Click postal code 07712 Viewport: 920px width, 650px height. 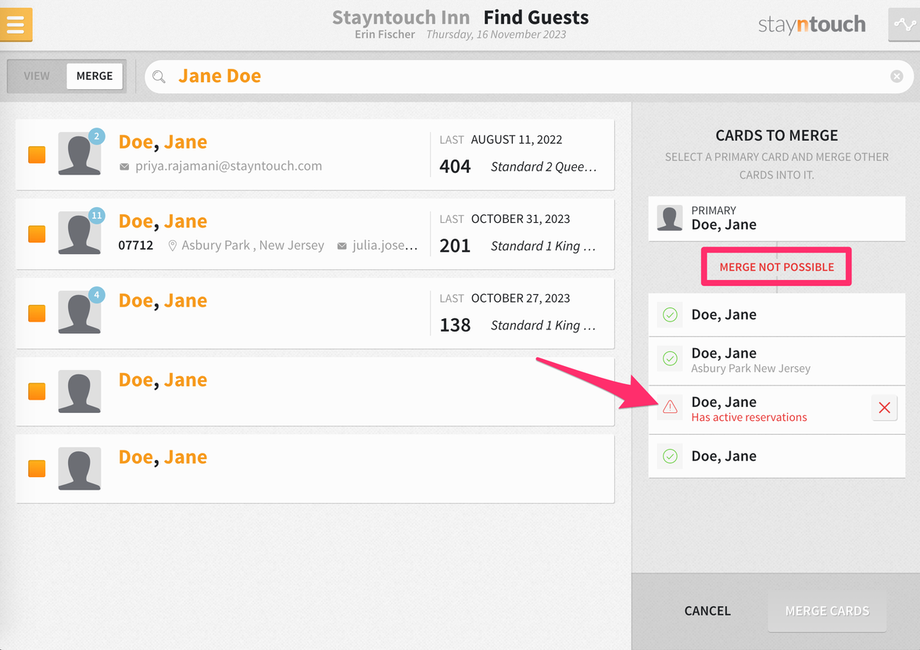click(x=136, y=245)
